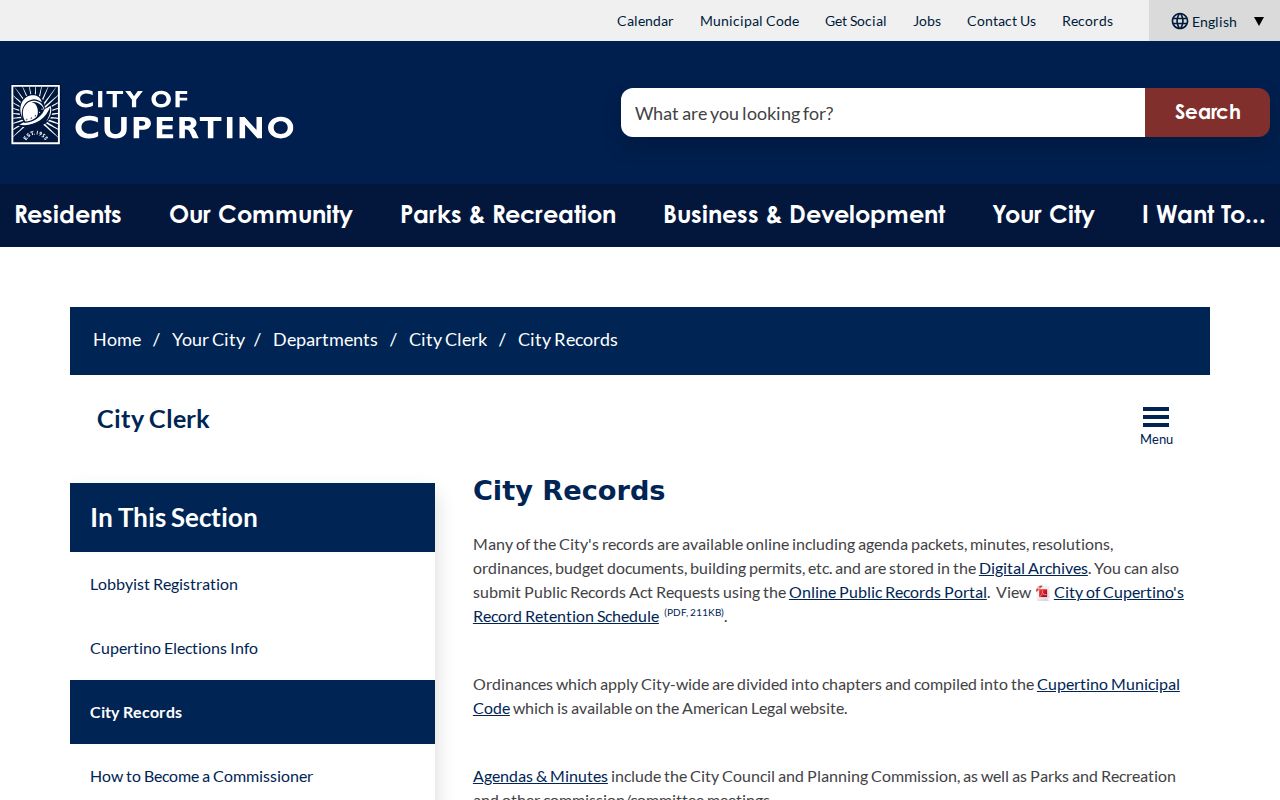Open the Calendar link in top bar
This screenshot has width=1280, height=800.
(x=645, y=21)
